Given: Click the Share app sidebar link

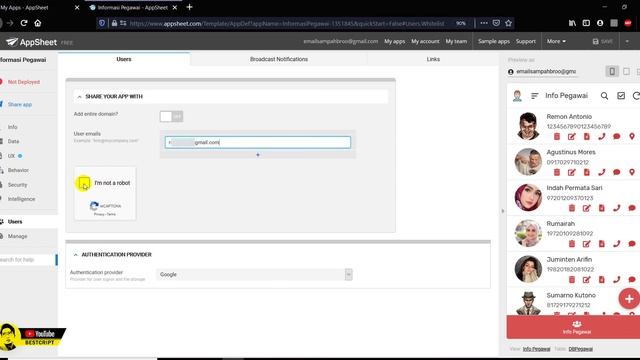Looking at the screenshot, I should point(20,104).
